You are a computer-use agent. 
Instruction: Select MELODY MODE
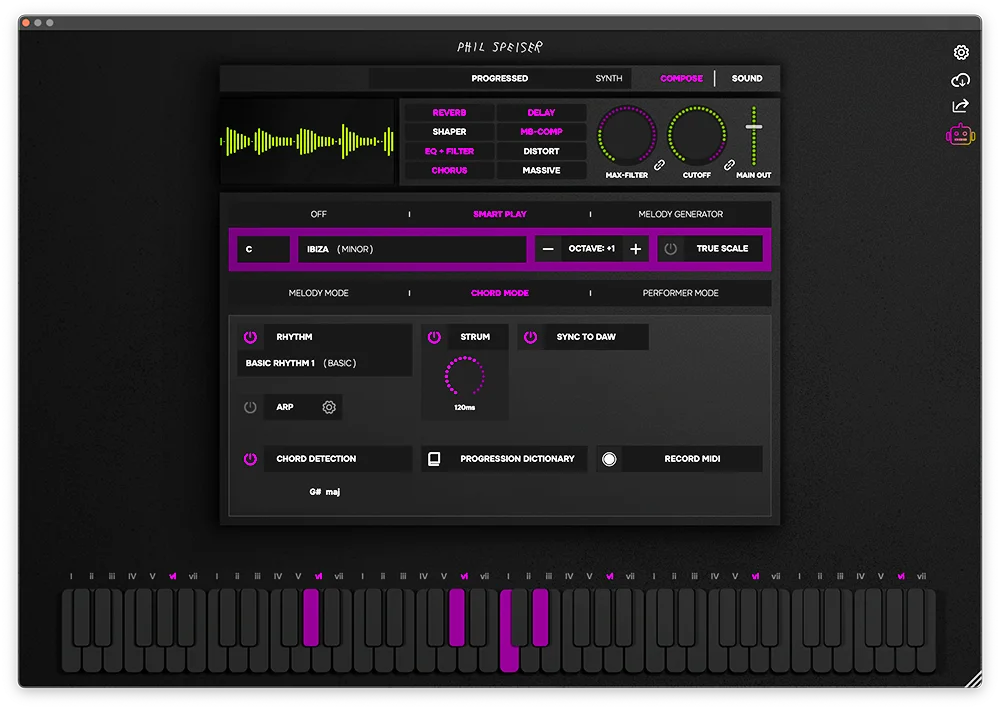click(x=320, y=293)
